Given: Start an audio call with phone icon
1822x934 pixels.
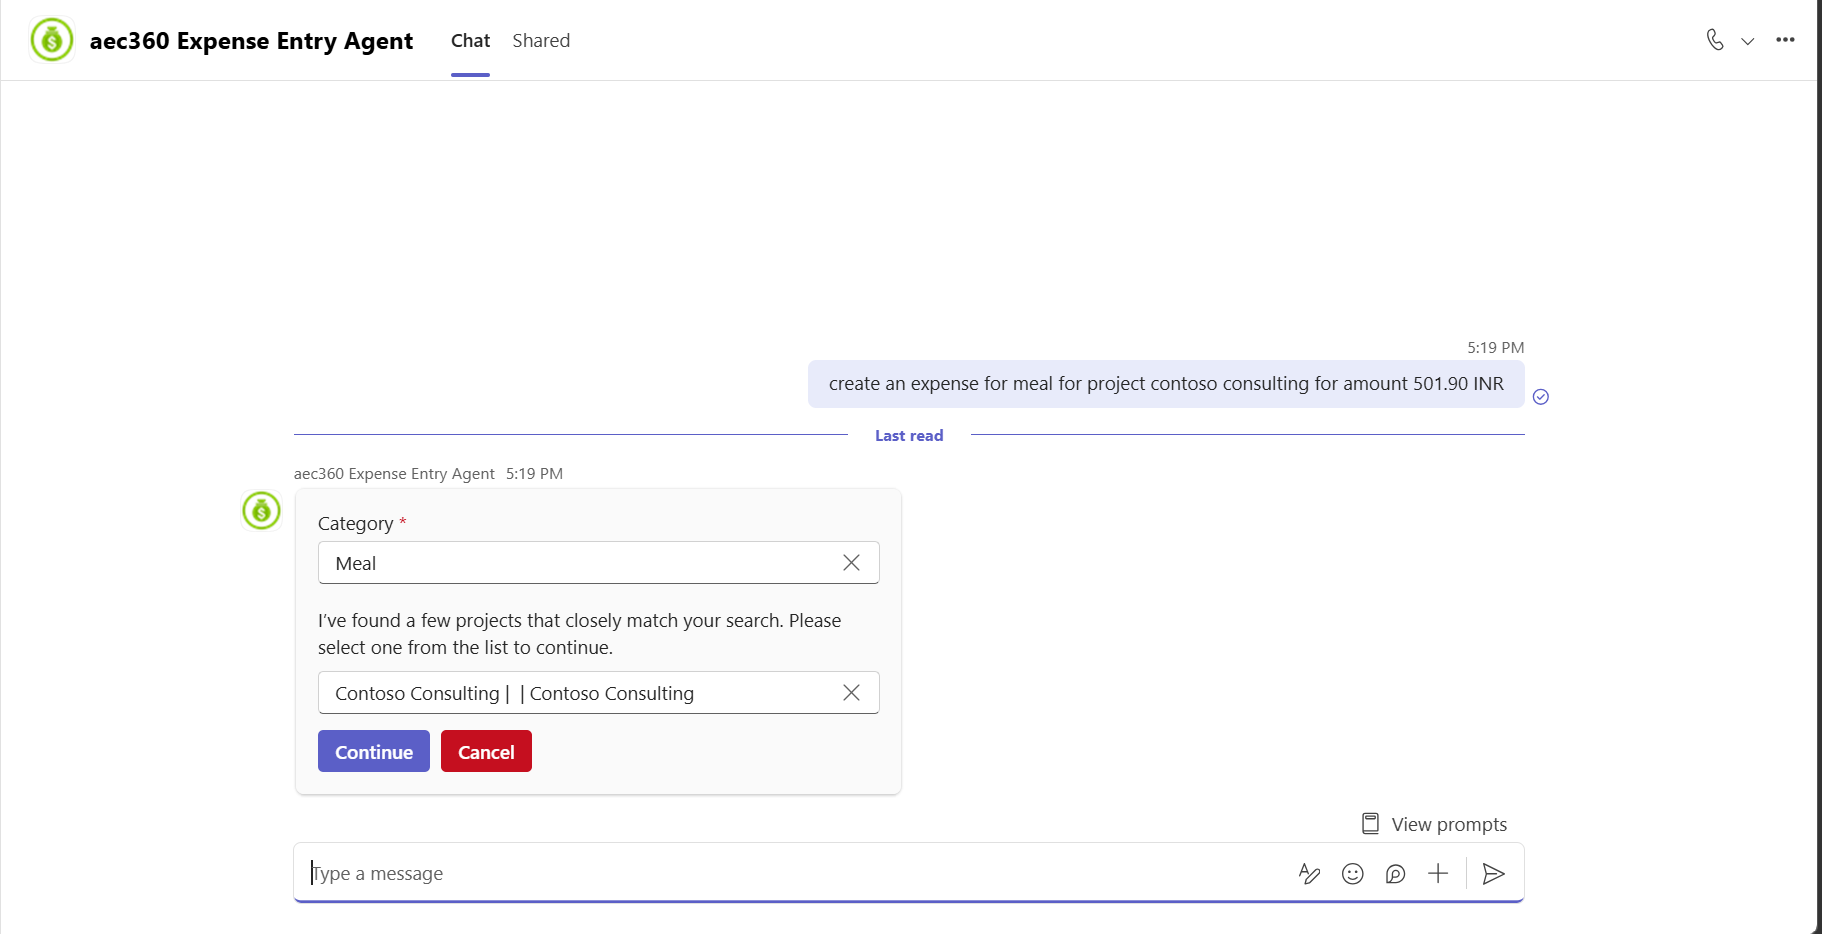Looking at the screenshot, I should pyautogui.click(x=1715, y=40).
